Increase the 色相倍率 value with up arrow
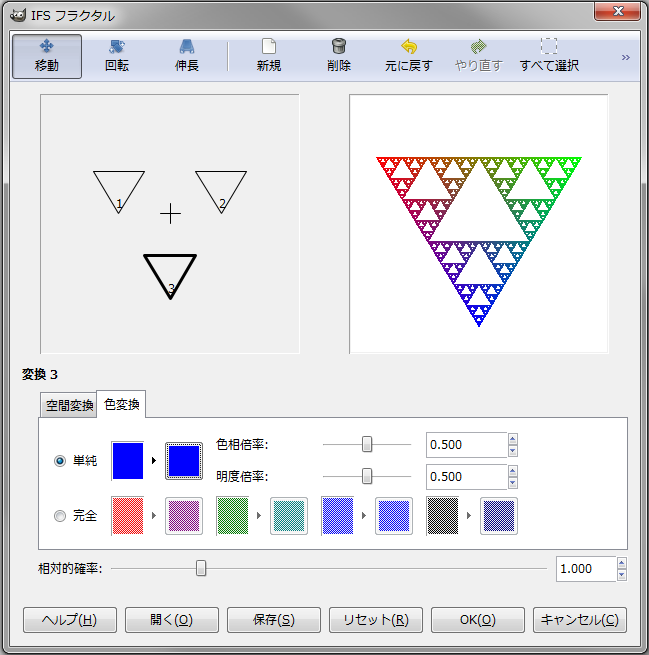649x655 pixels. click(513, 439)
